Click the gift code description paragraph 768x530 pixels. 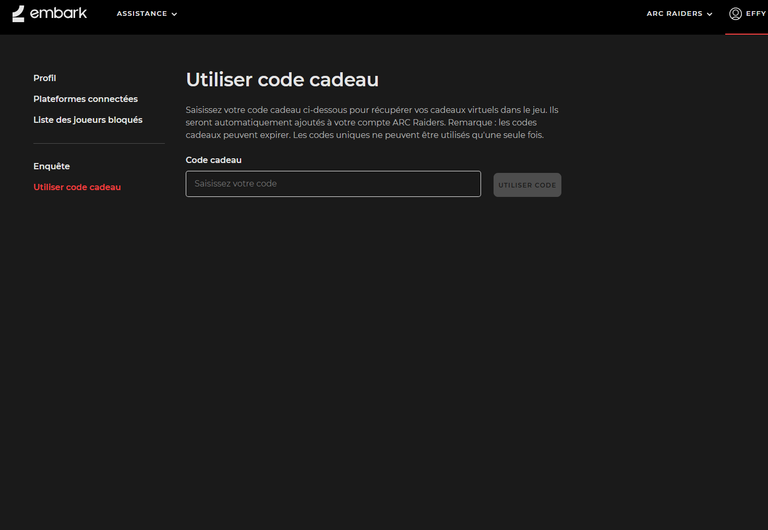[372, 122]
